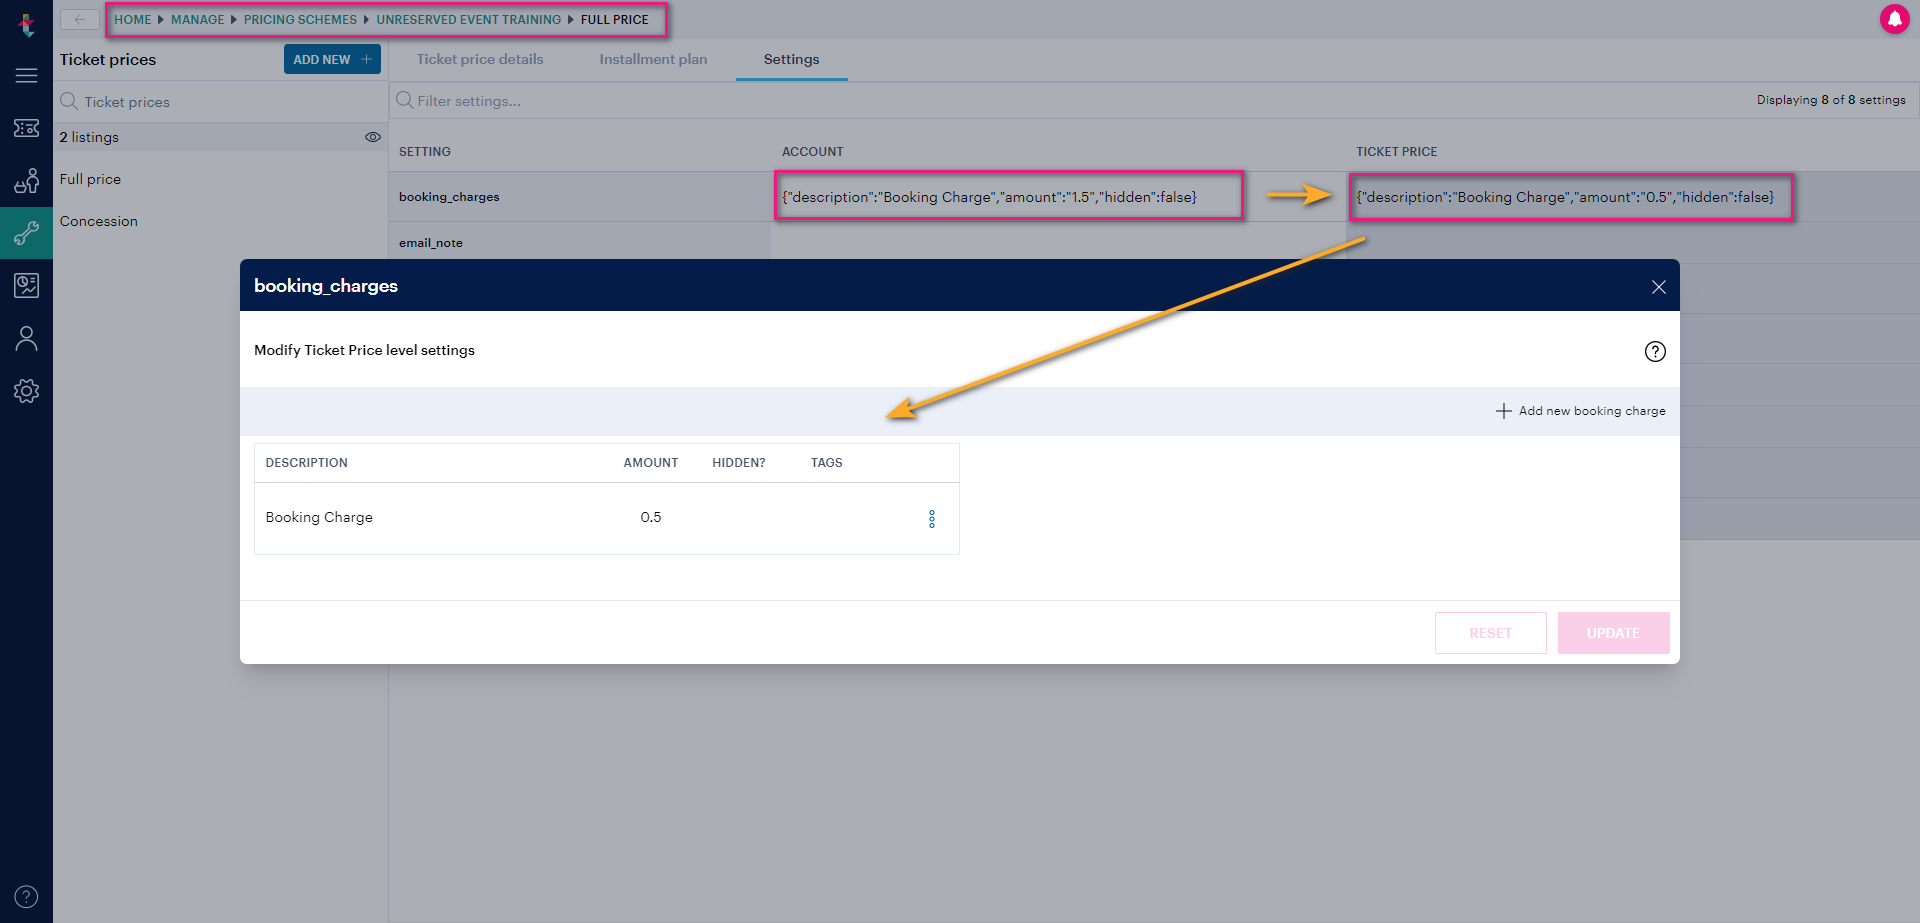The height and width of the screenshot is (923, 1920).
Task: Select the tickets icon in the sidebar
Action: pos(26,128)
